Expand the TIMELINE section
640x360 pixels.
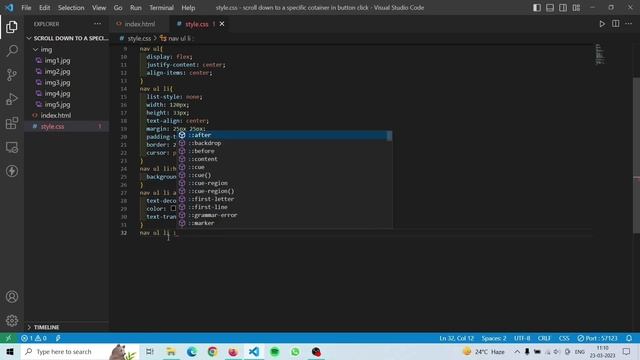67,327
